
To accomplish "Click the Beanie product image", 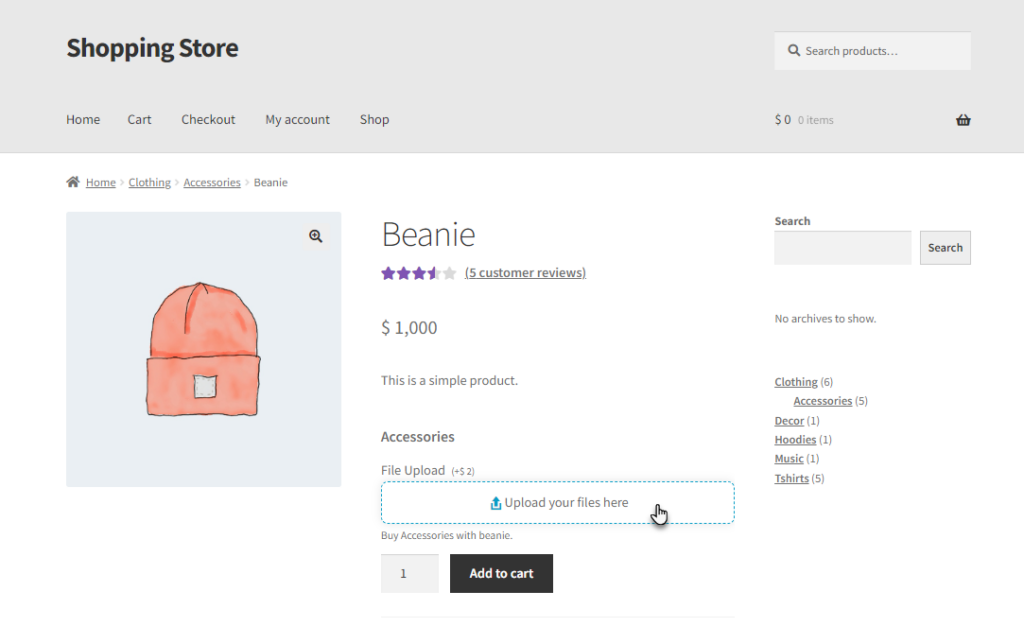I will click(204, 349).
